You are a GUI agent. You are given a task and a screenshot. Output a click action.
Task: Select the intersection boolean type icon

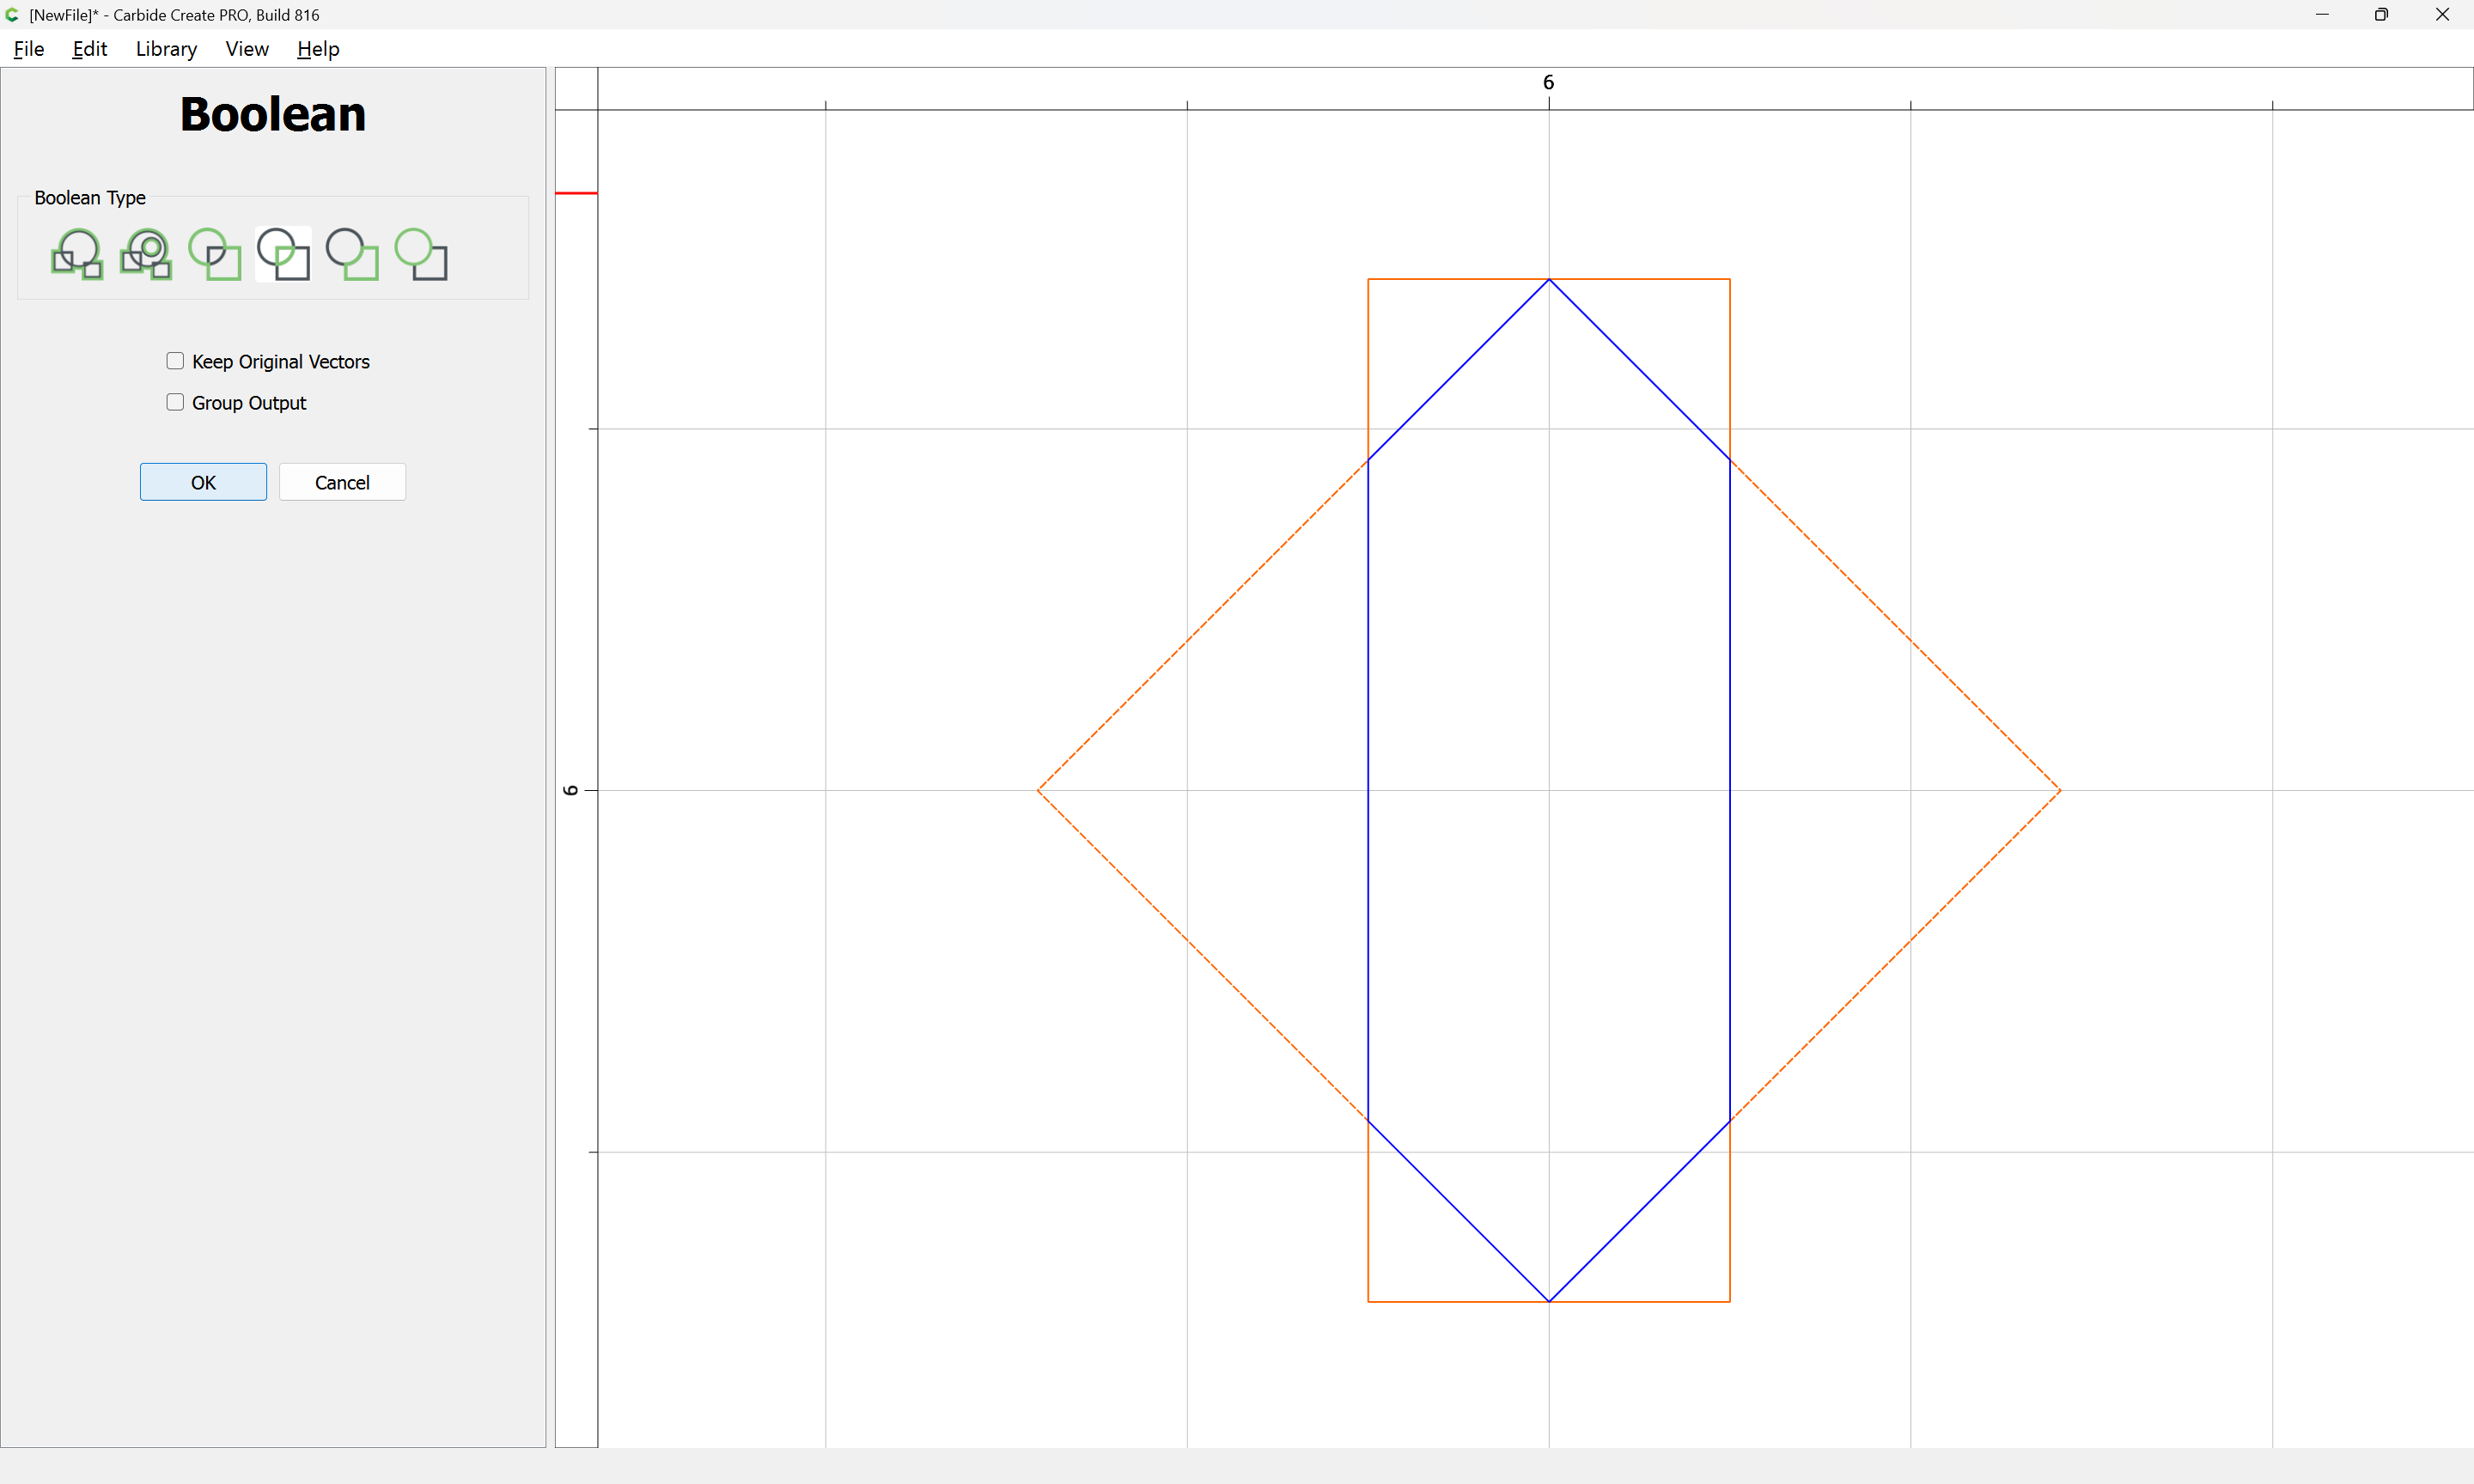(284, 254)
